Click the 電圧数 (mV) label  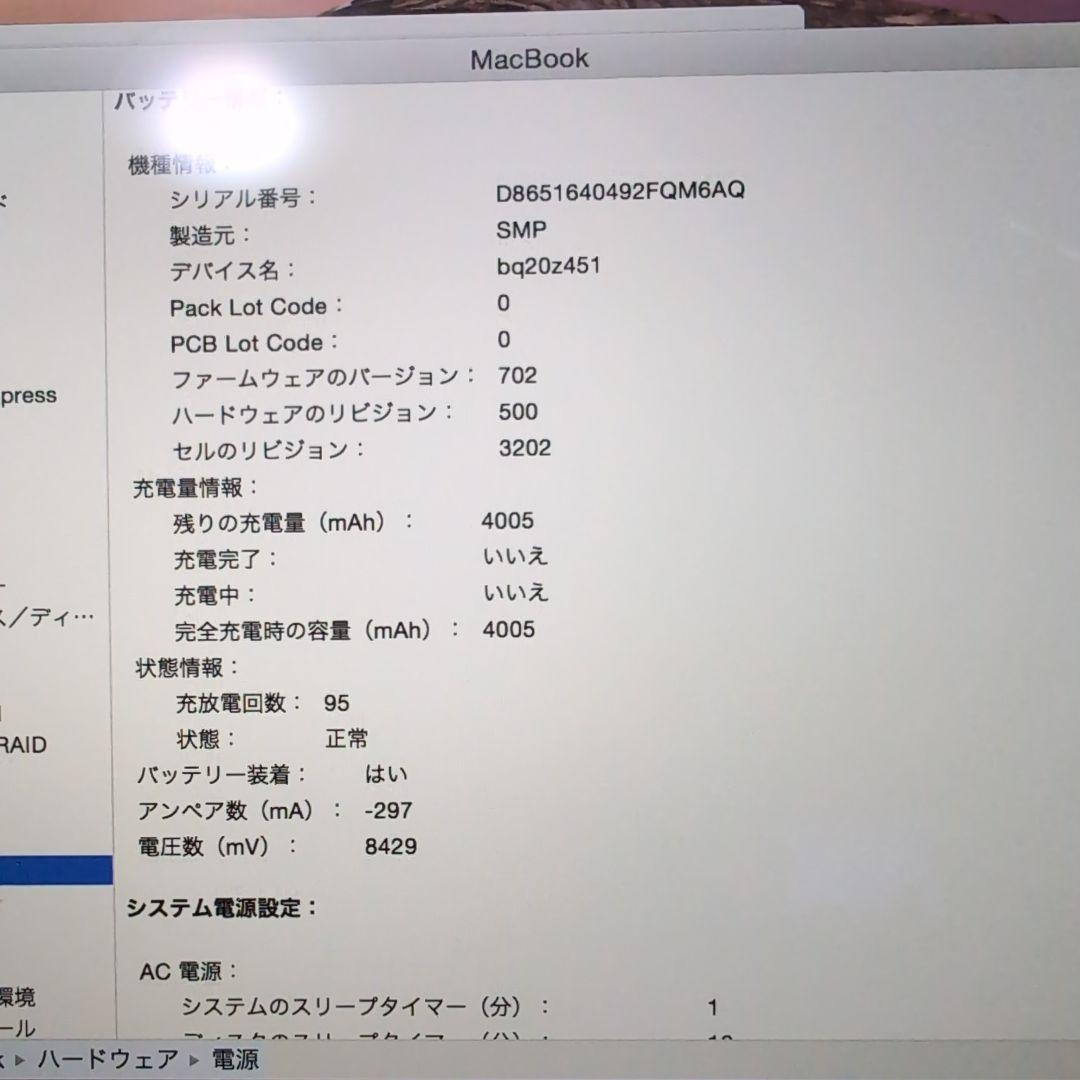point(218,847)
